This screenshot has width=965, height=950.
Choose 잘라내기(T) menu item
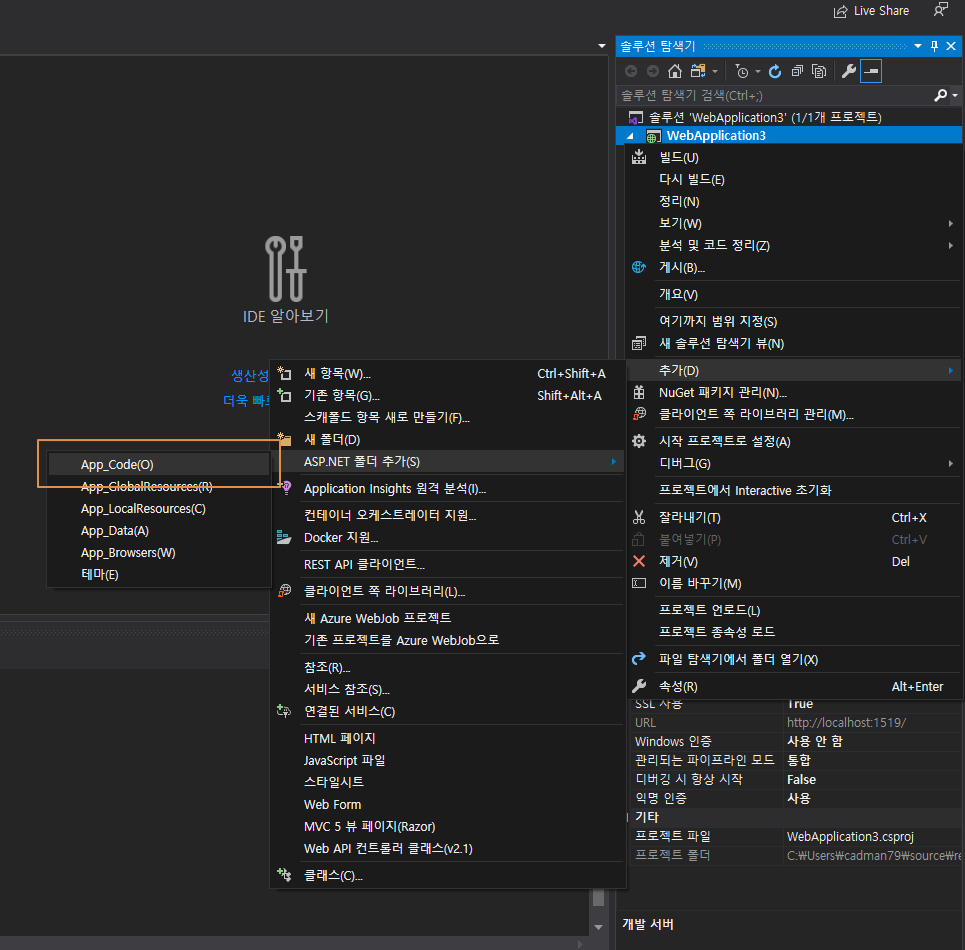[x=793, y=518]
